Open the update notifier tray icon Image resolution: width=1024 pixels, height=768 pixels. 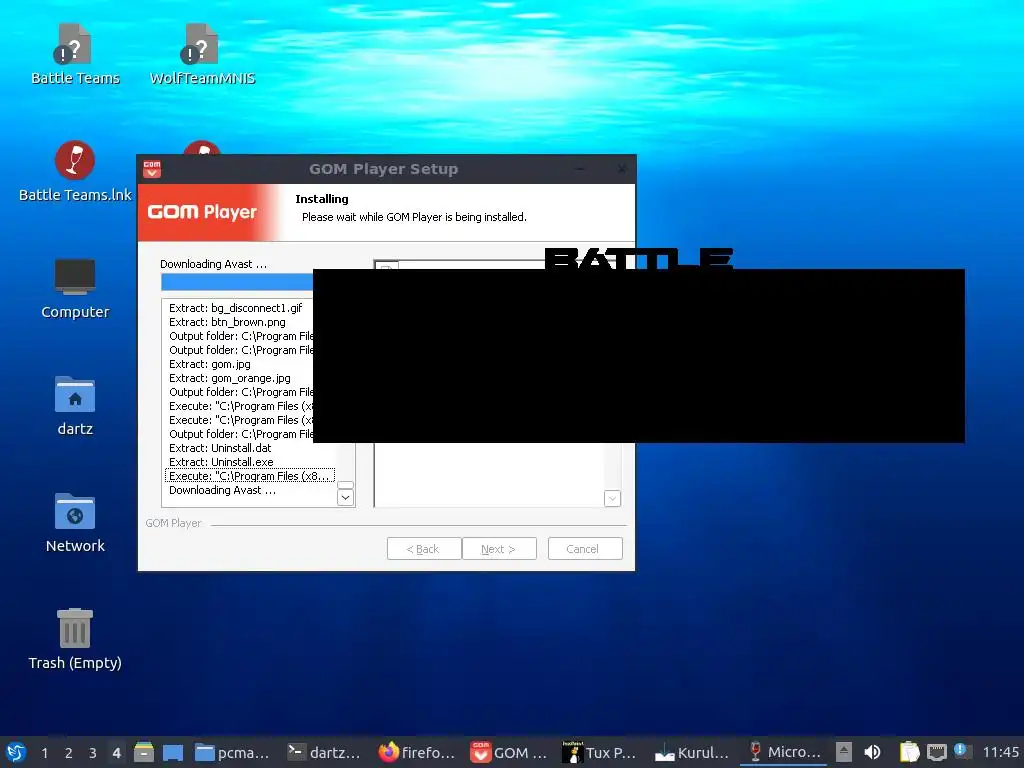[961, 751]
